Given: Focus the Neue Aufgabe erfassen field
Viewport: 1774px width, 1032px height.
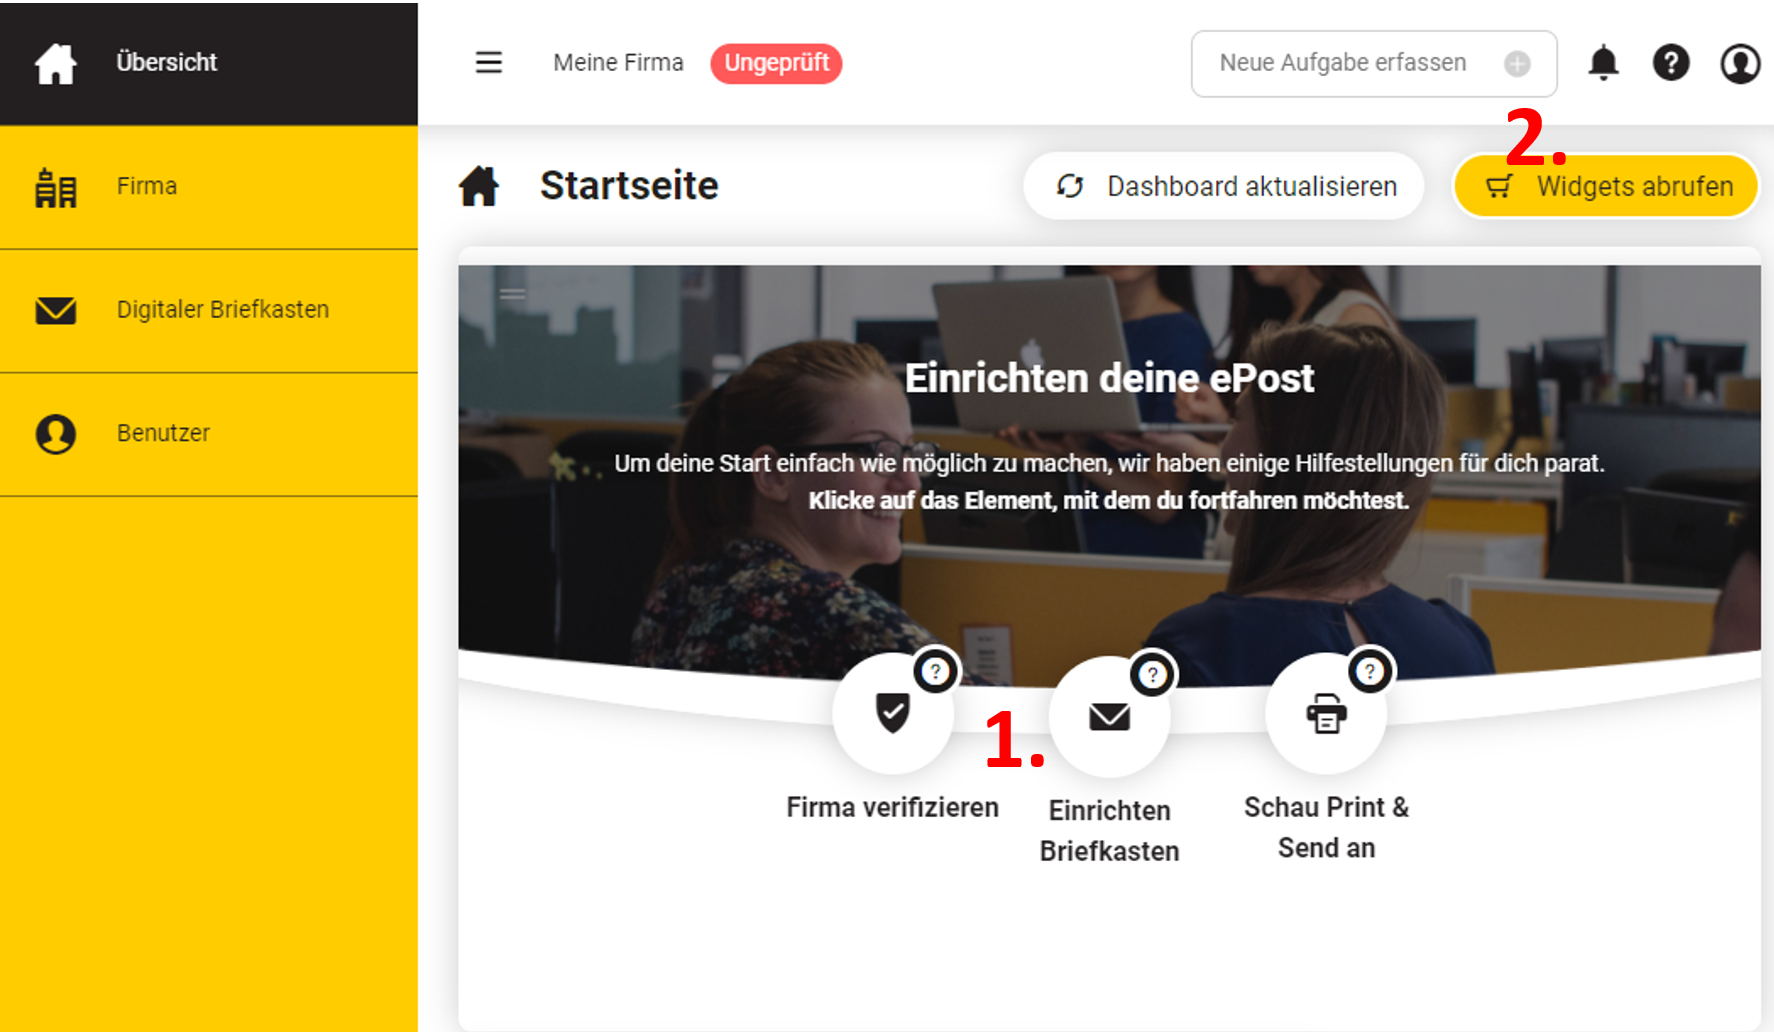Looking at the screenshot, I should tap(1373, 63).
